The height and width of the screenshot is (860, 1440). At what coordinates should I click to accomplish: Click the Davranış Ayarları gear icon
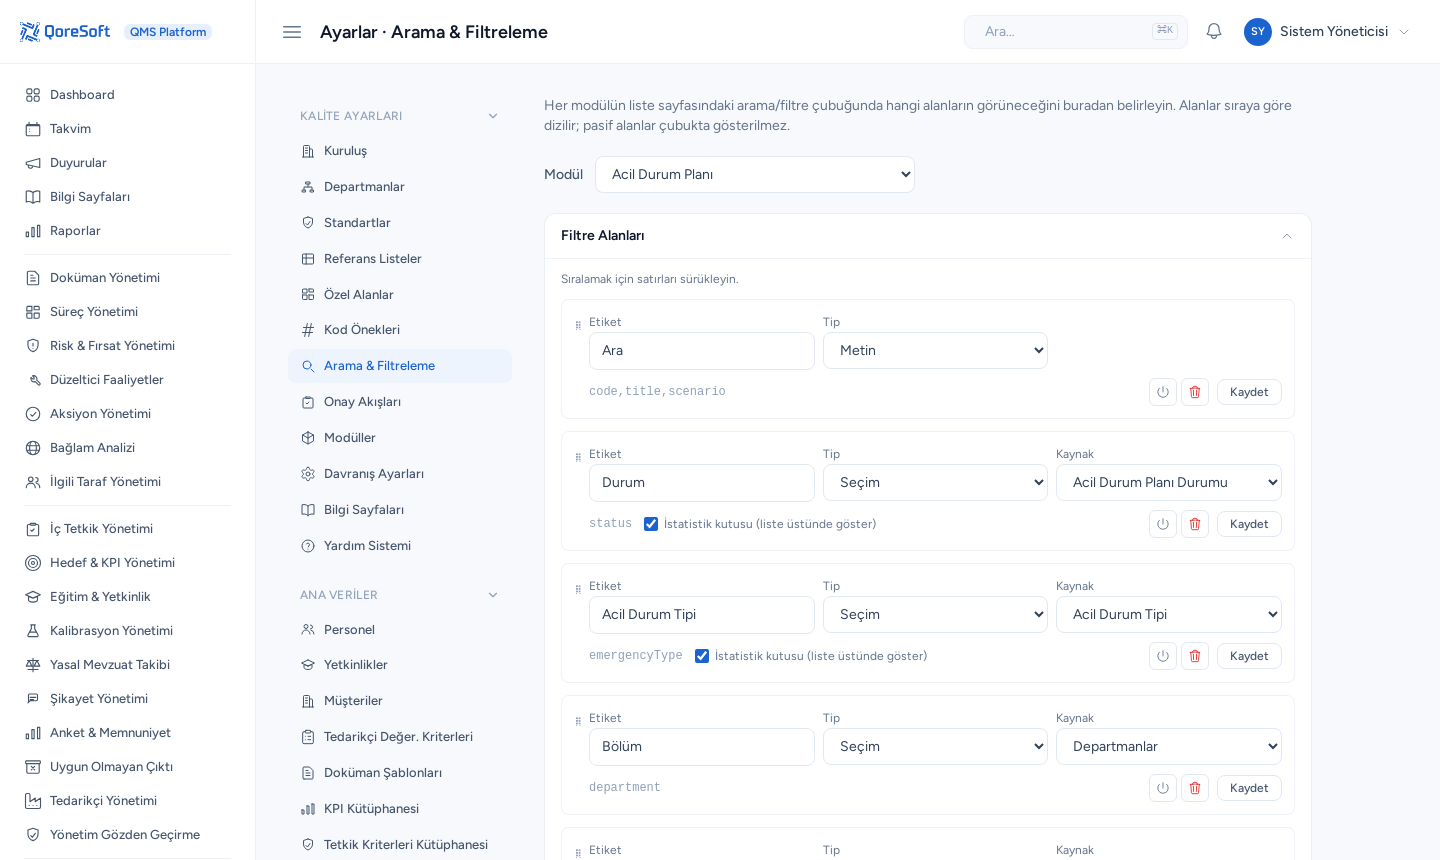pyautogui.click(x=308, y=474)
